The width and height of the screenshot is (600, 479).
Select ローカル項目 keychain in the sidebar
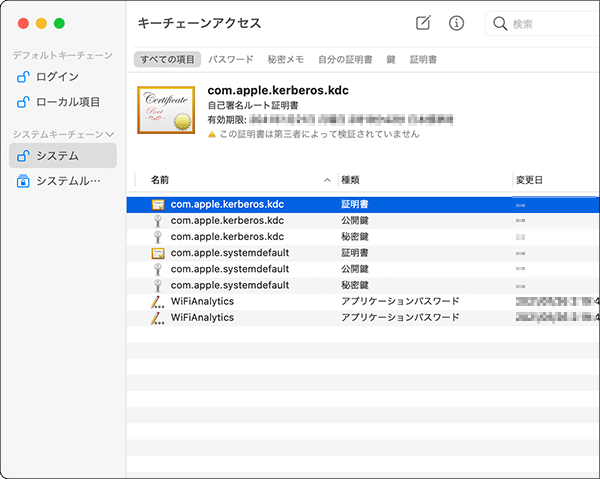click(x=68, y=101)
